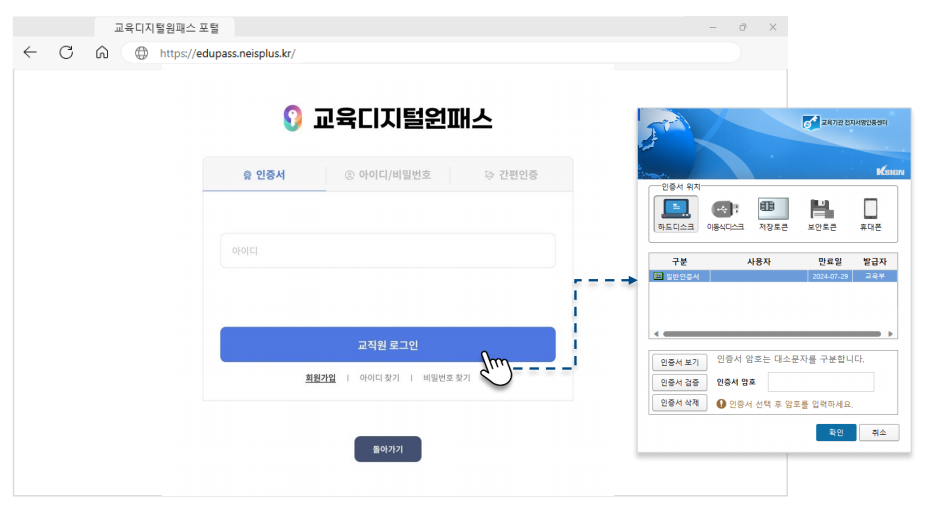
Task: Go back with the browser back arrow
Action: (x=30, y=53)
